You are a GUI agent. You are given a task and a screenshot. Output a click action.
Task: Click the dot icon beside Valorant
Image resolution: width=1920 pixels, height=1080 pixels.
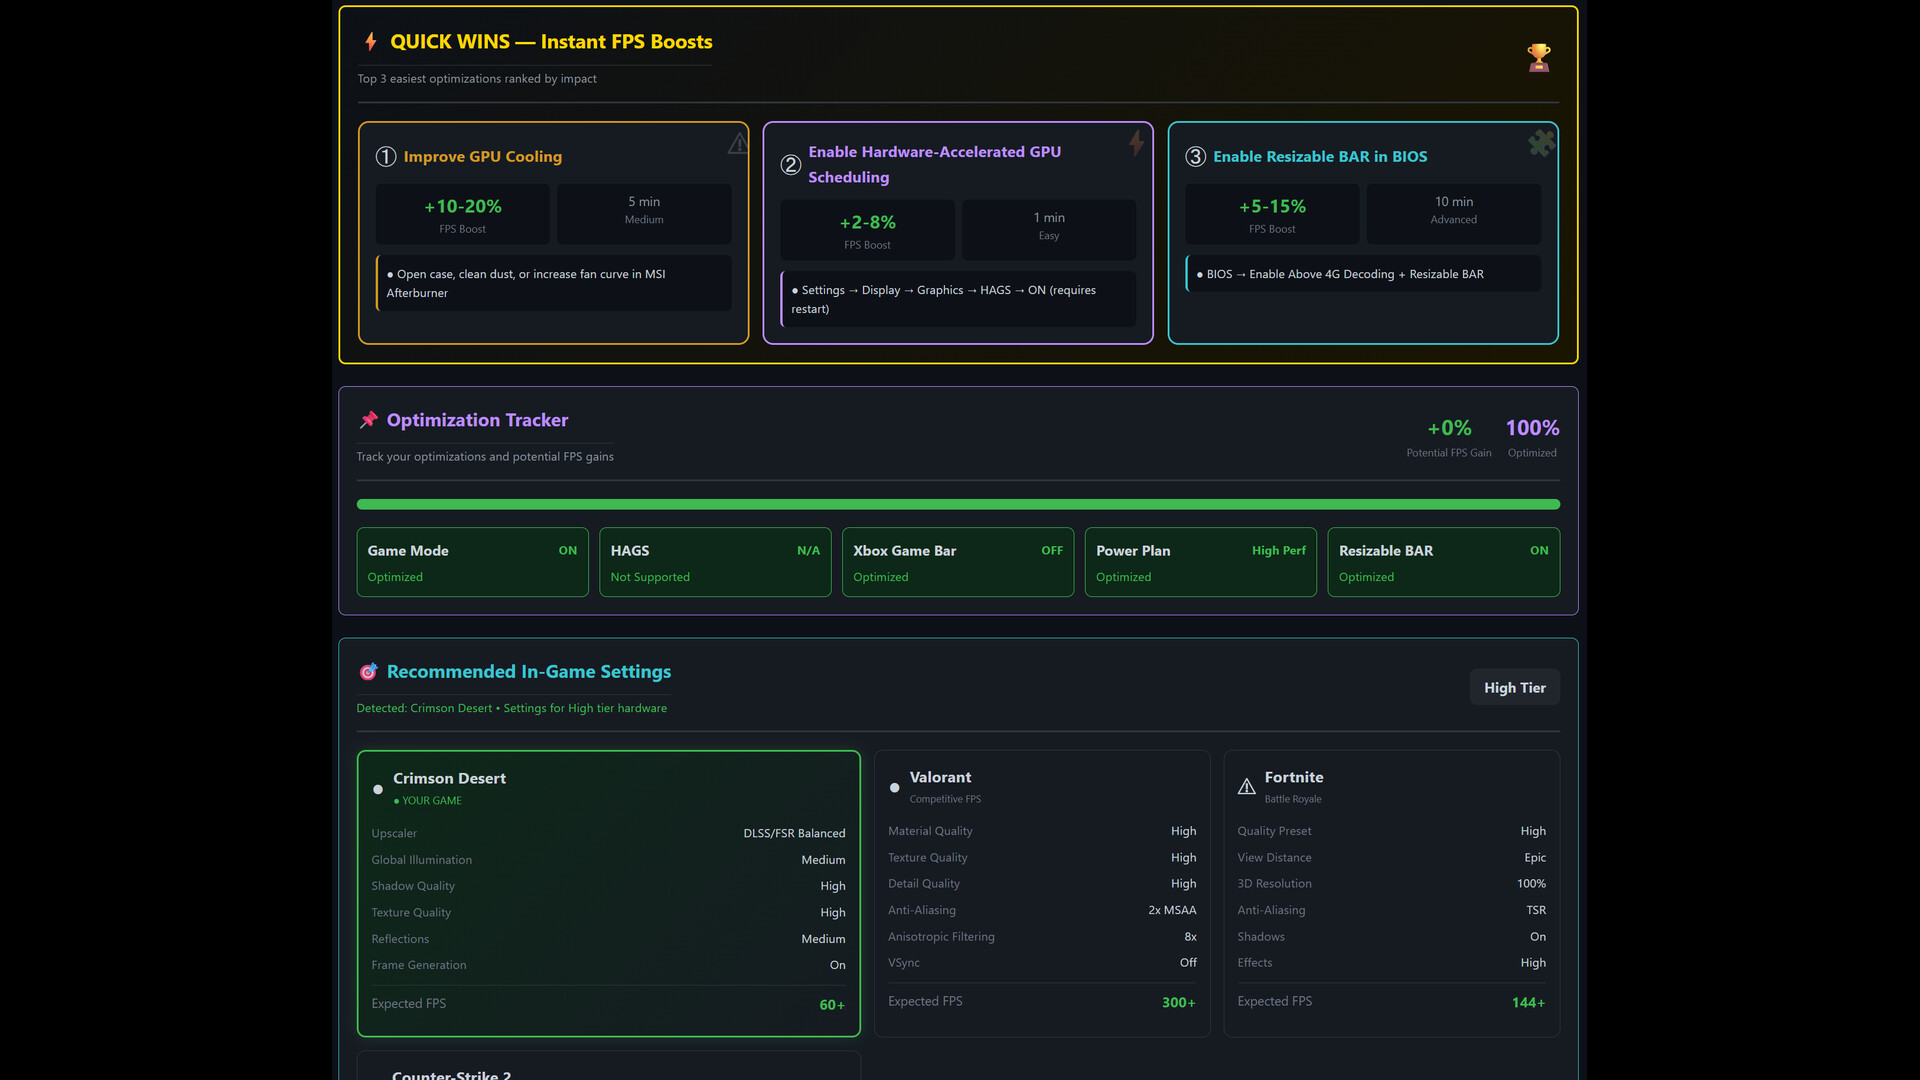(x=894, y=788)
